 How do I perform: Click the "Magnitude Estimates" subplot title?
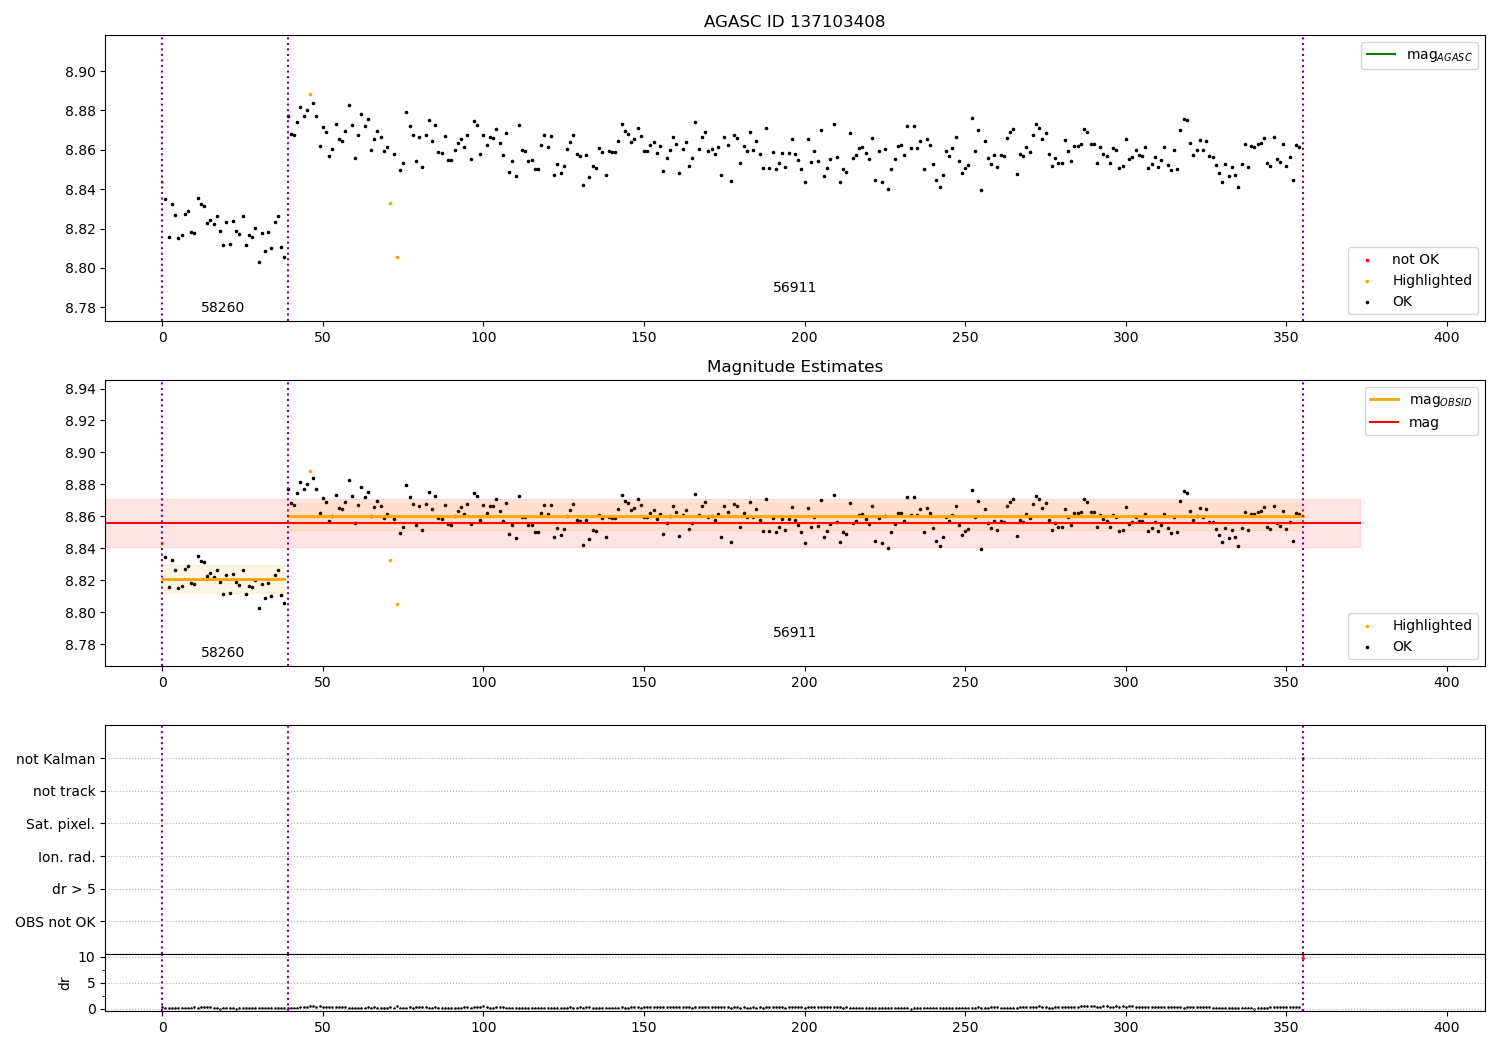click(794, 367)
